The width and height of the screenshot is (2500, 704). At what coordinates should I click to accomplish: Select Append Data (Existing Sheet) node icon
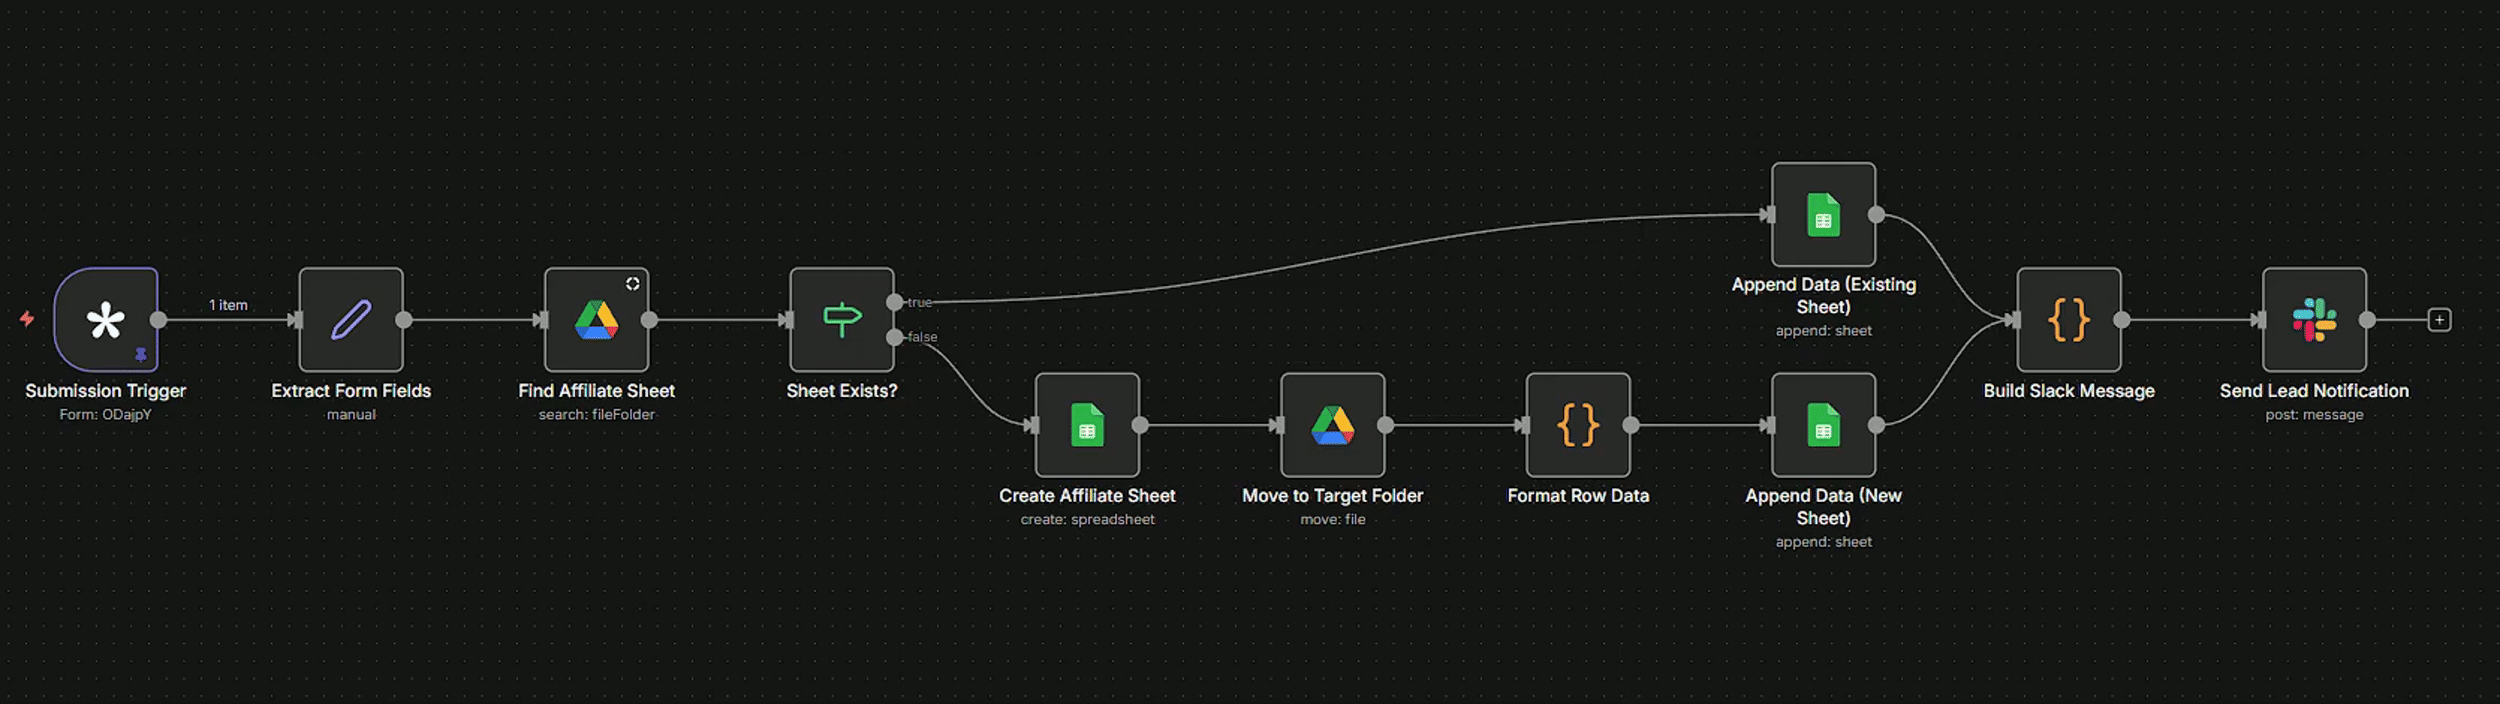click(x=1823, y=215)
